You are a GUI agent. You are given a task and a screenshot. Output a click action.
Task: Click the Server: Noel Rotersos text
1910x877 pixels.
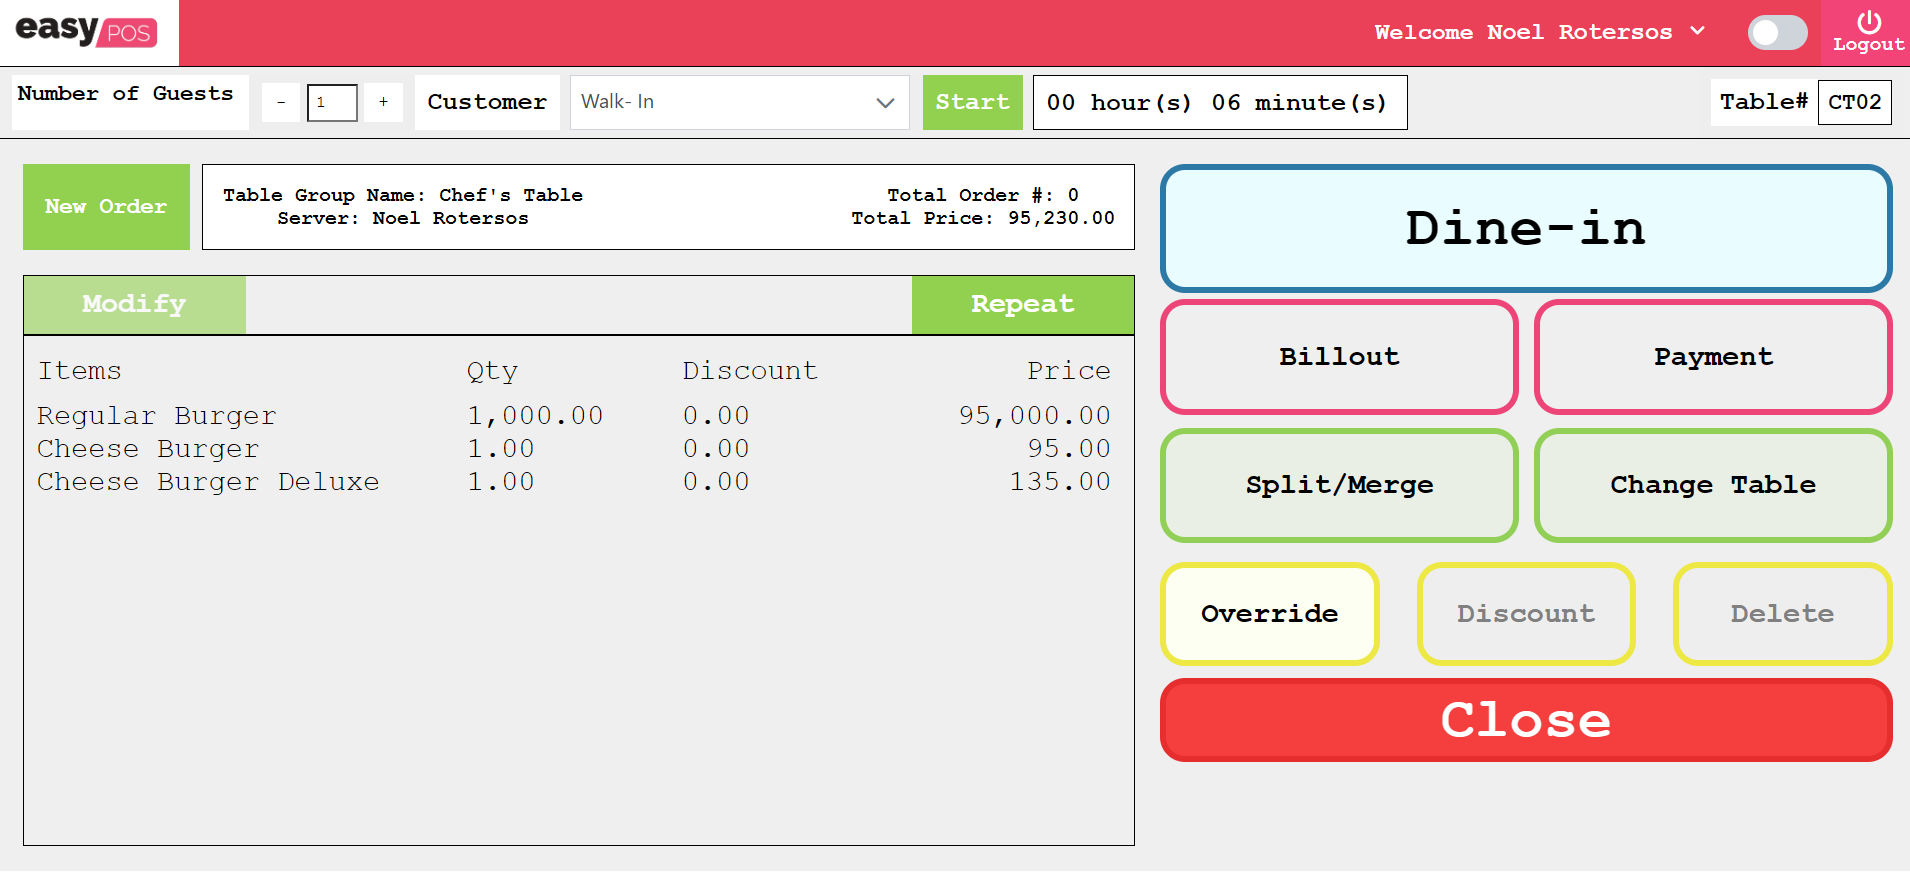pyautogui.click(x=403, y=218)
